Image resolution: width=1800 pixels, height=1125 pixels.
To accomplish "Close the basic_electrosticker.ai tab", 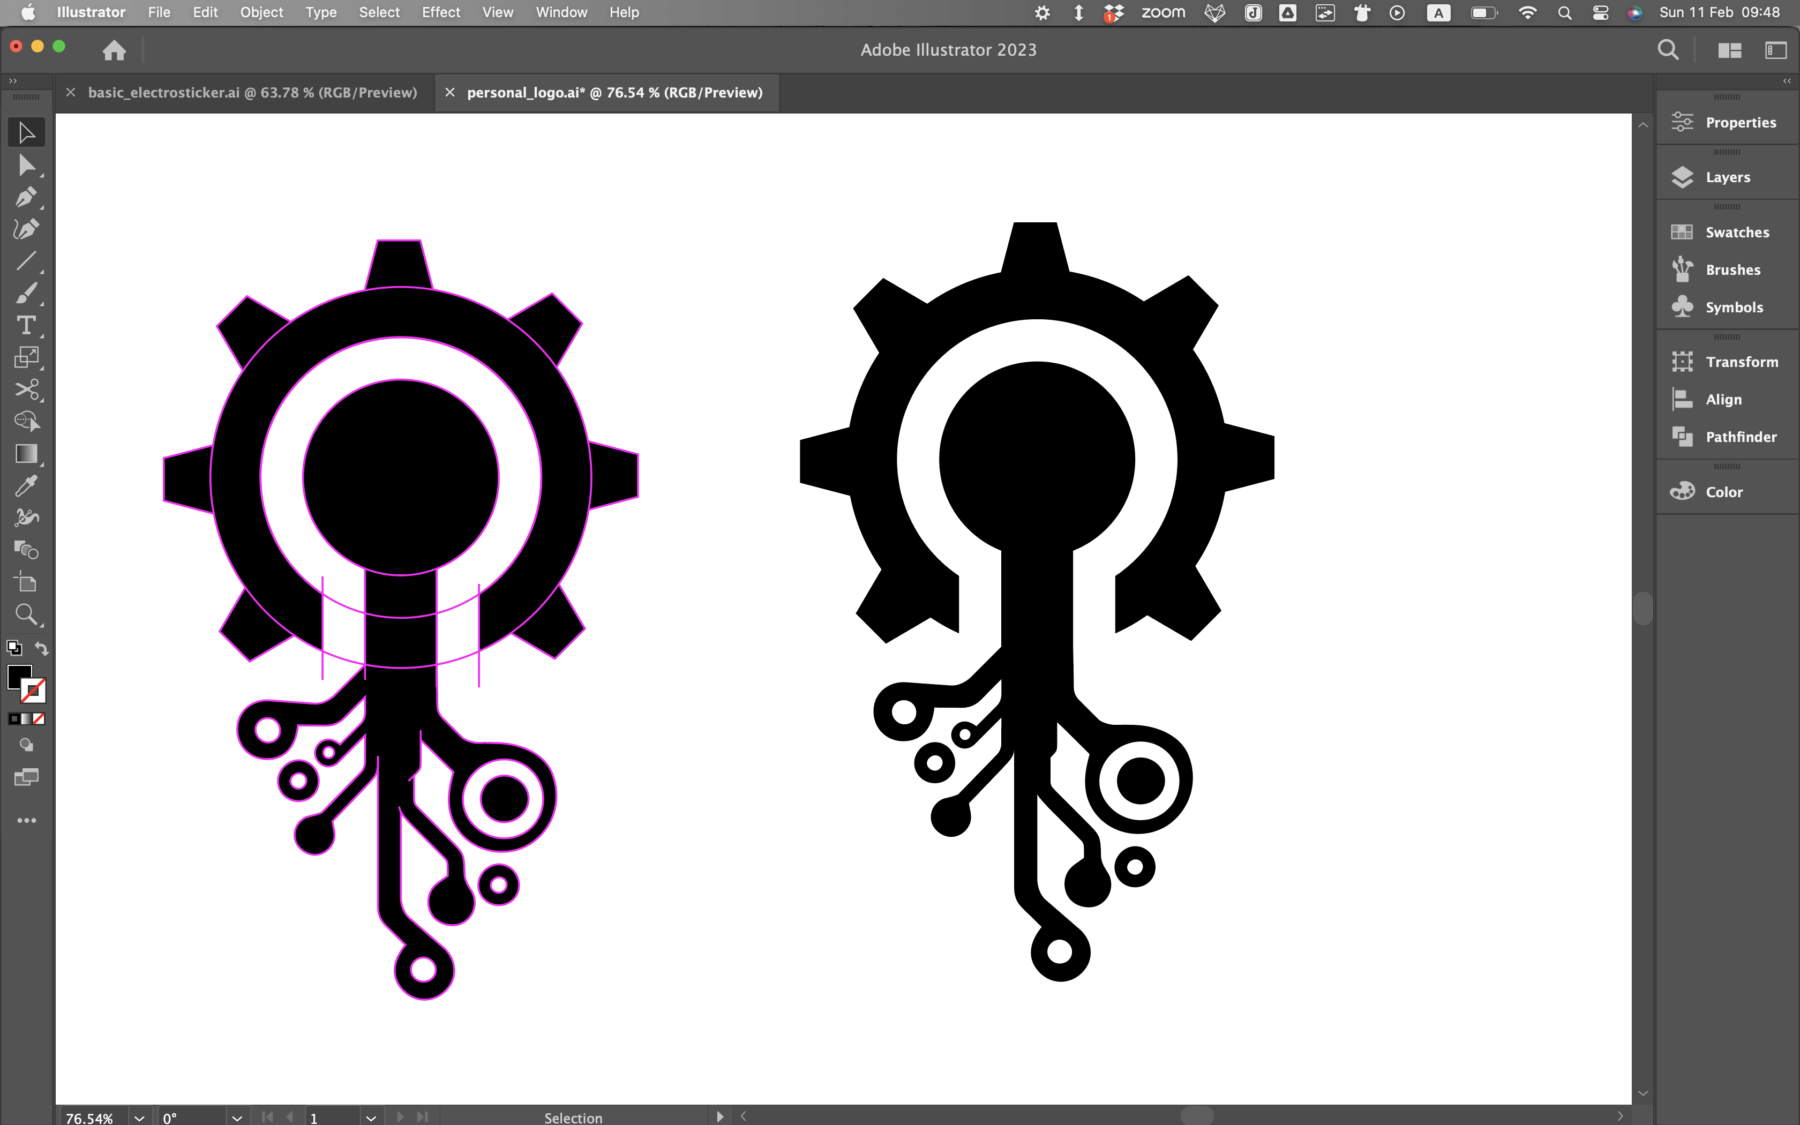I will (70, 92).
